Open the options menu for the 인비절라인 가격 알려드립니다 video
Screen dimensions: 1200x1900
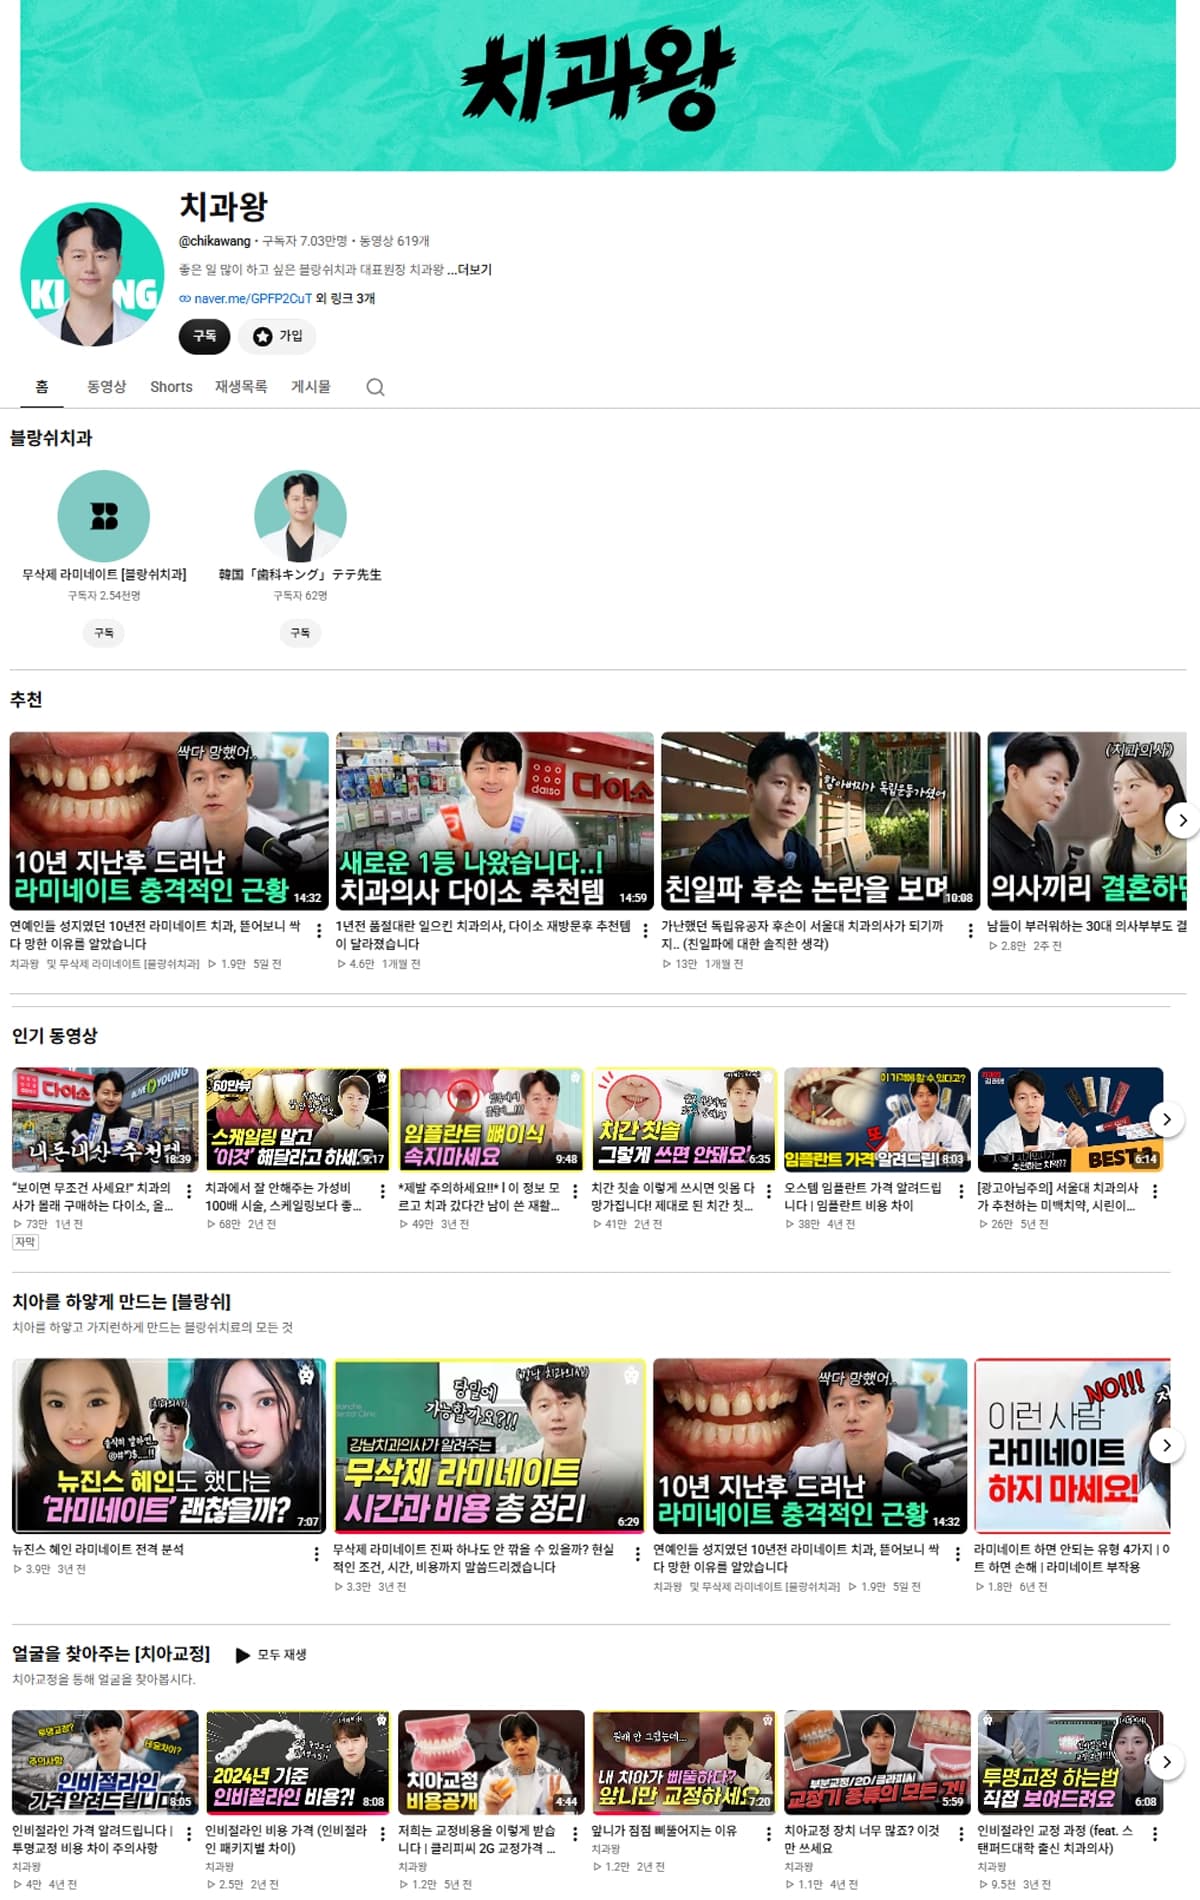189,1834
